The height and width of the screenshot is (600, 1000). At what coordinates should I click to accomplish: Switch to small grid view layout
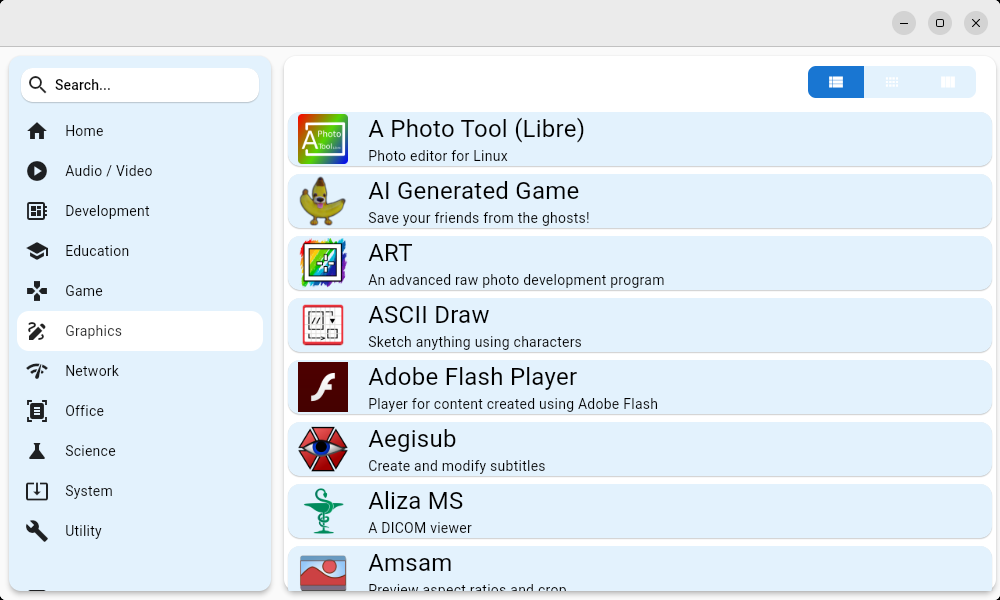pyautogui.click(x=892, y=82)
